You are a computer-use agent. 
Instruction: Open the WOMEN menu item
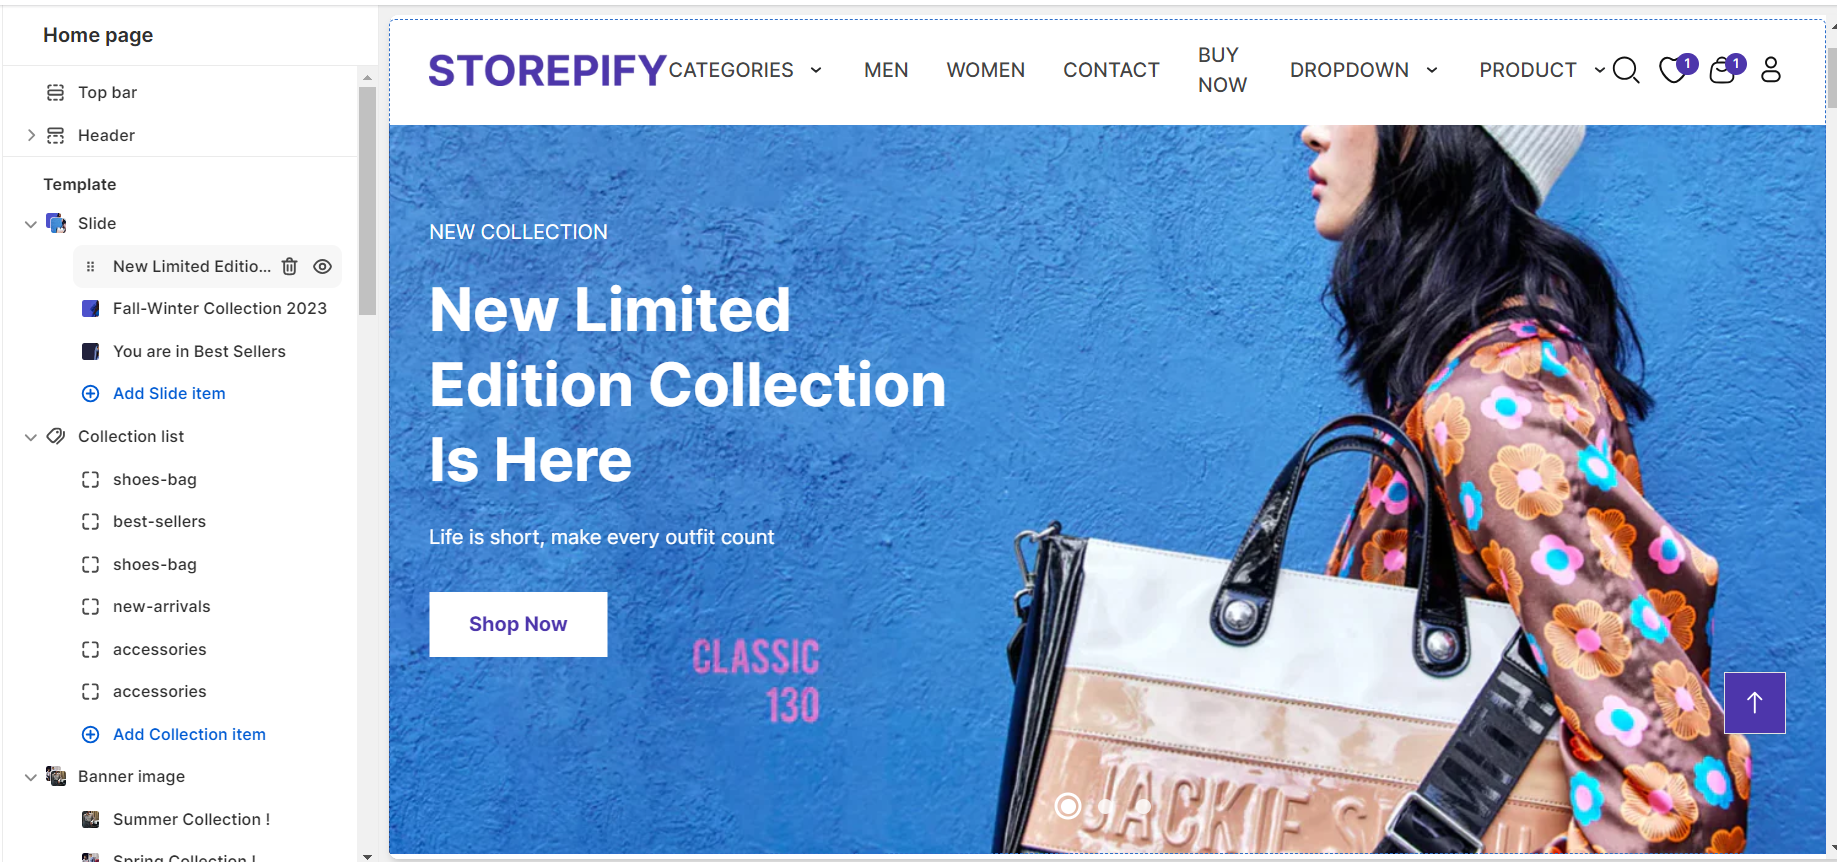(x=986, y=70)
